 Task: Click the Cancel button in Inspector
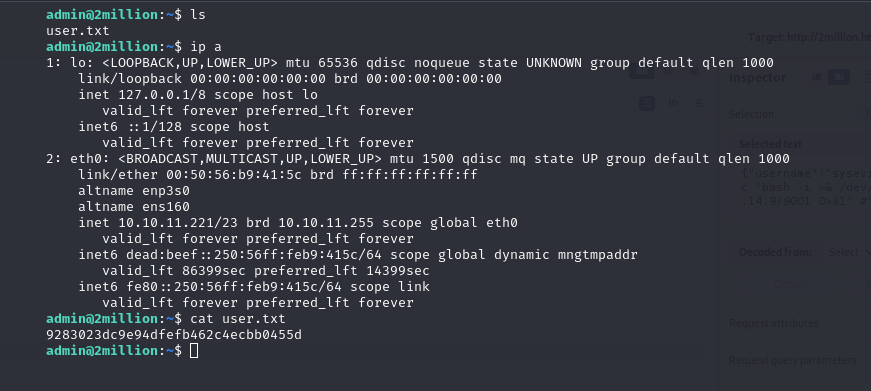pyautogui.click(x=790, y=284)
